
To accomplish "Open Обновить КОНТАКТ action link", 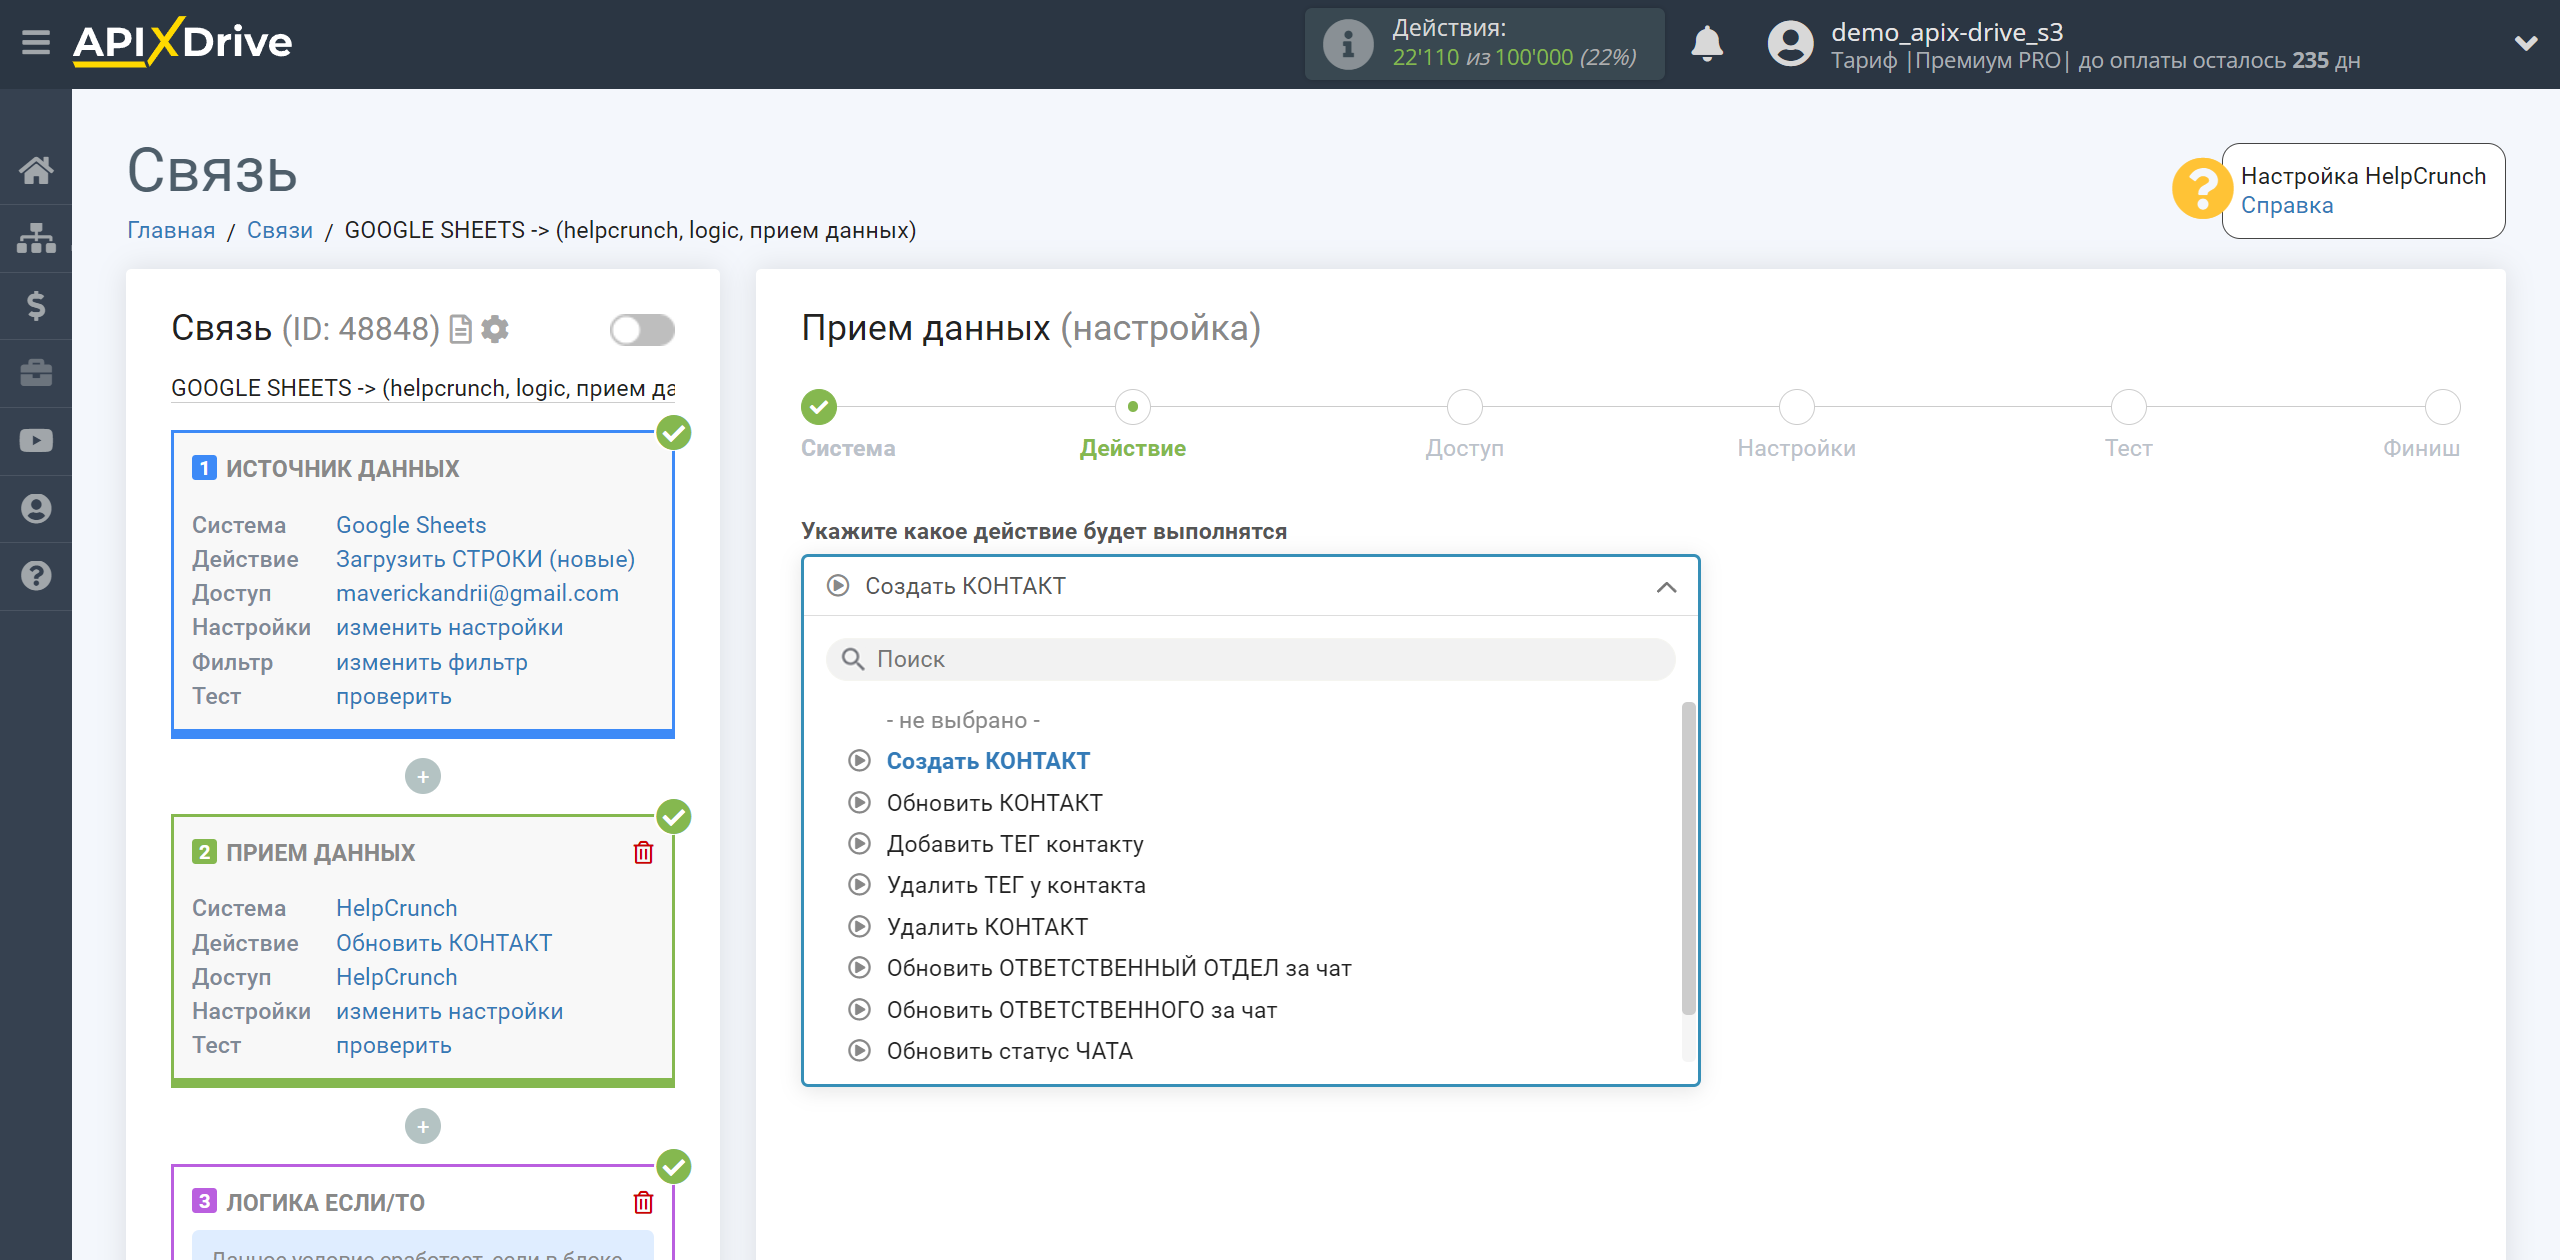I will point(444,943).
